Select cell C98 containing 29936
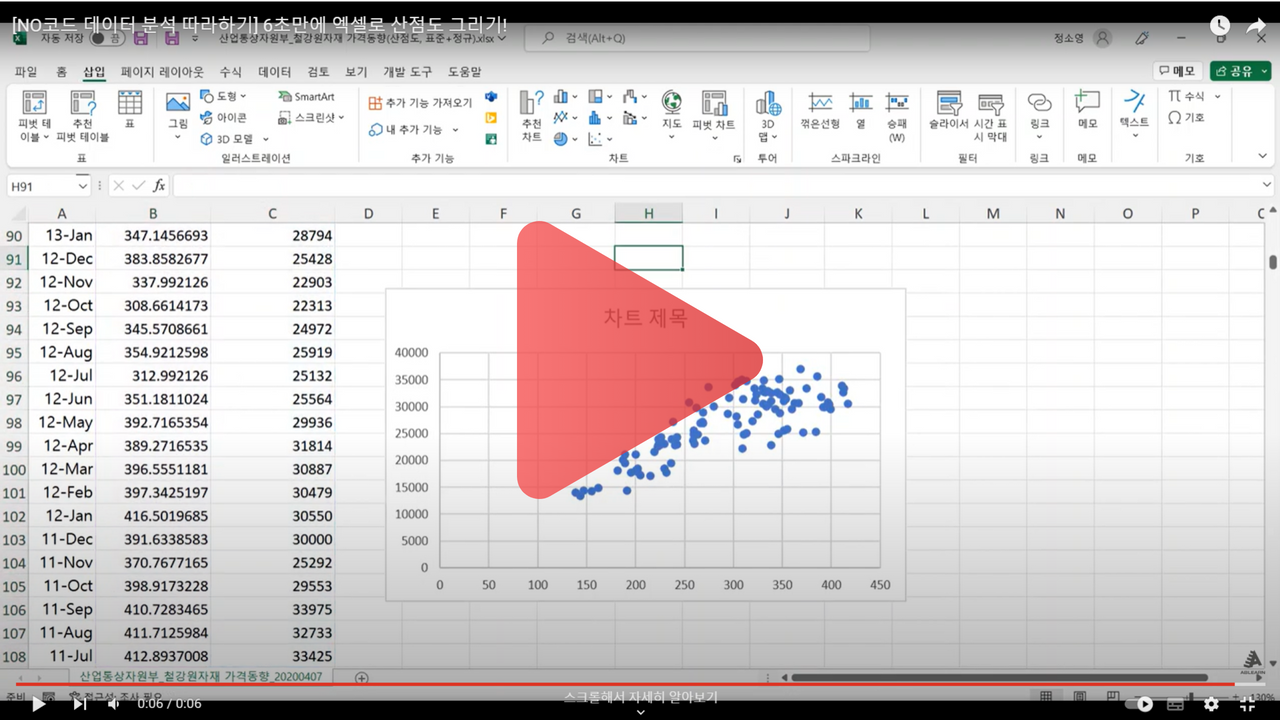 [272, 423]
